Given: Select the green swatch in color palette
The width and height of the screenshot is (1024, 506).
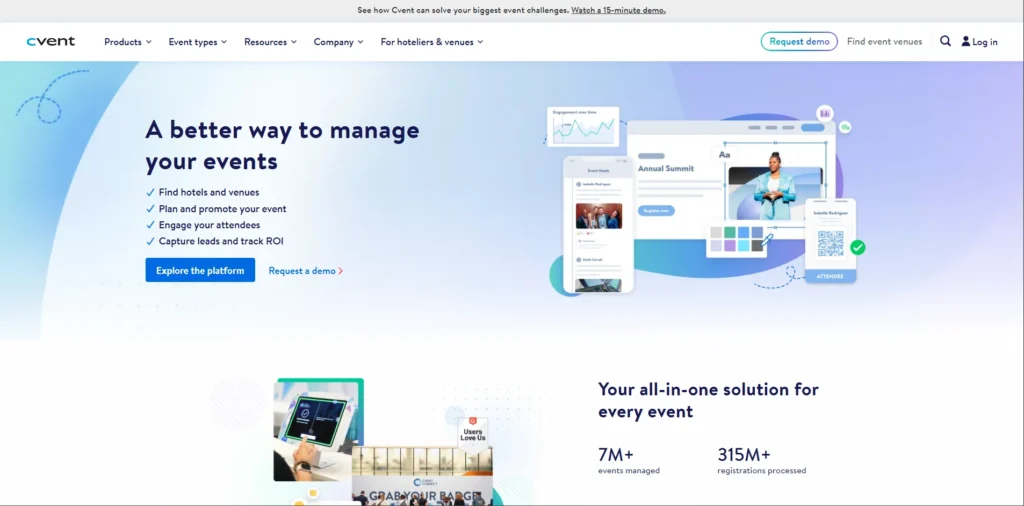Looking at the screenshot, I should point(729,232).
